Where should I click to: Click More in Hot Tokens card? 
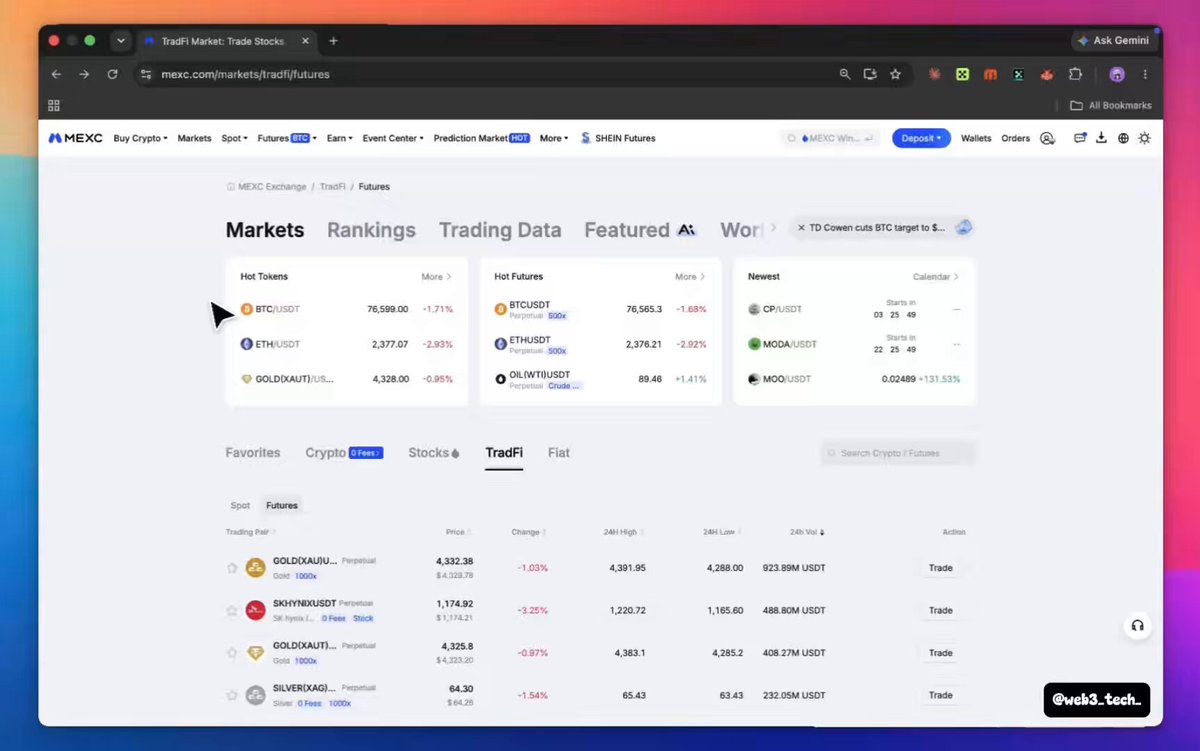coord(436,277)
